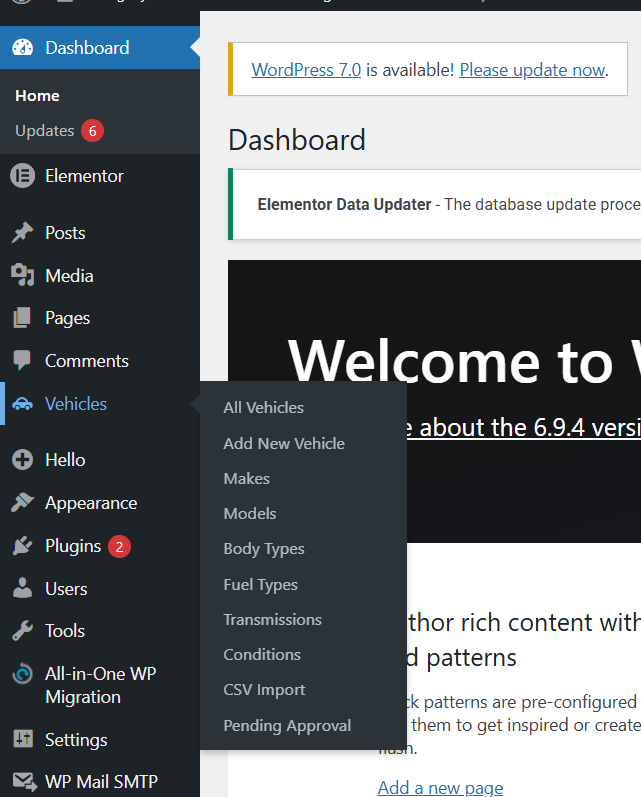Screen dimensions: 641x797
Task: Open Pending Approval from Vehicles flyout
Action: 287,726
